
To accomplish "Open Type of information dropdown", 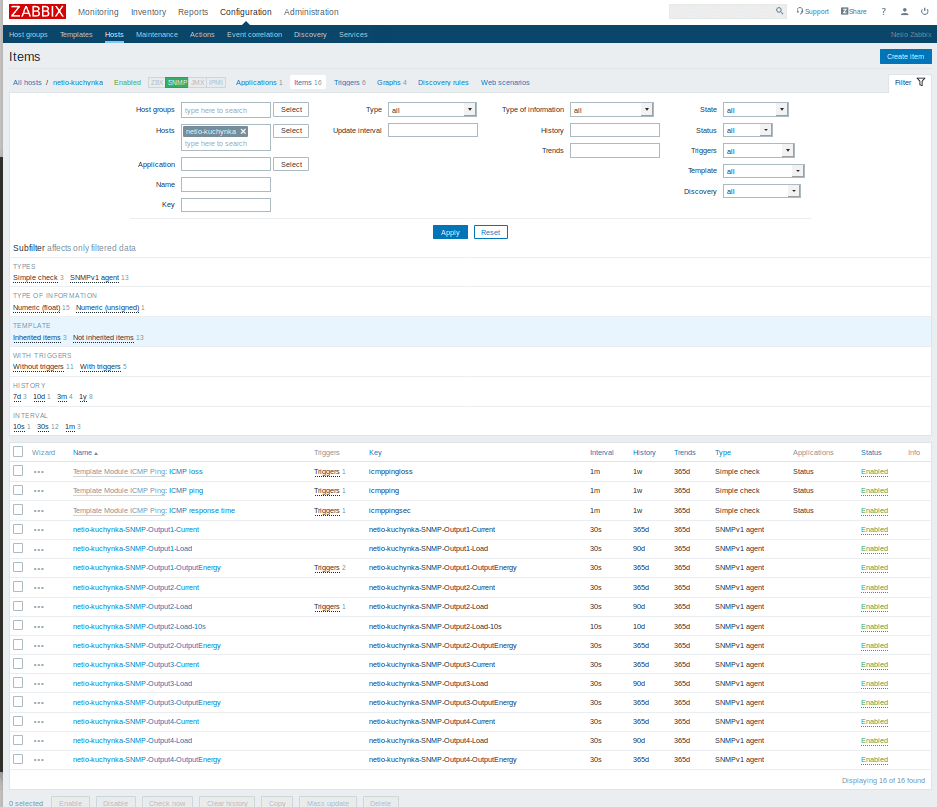I will (611, 110).
